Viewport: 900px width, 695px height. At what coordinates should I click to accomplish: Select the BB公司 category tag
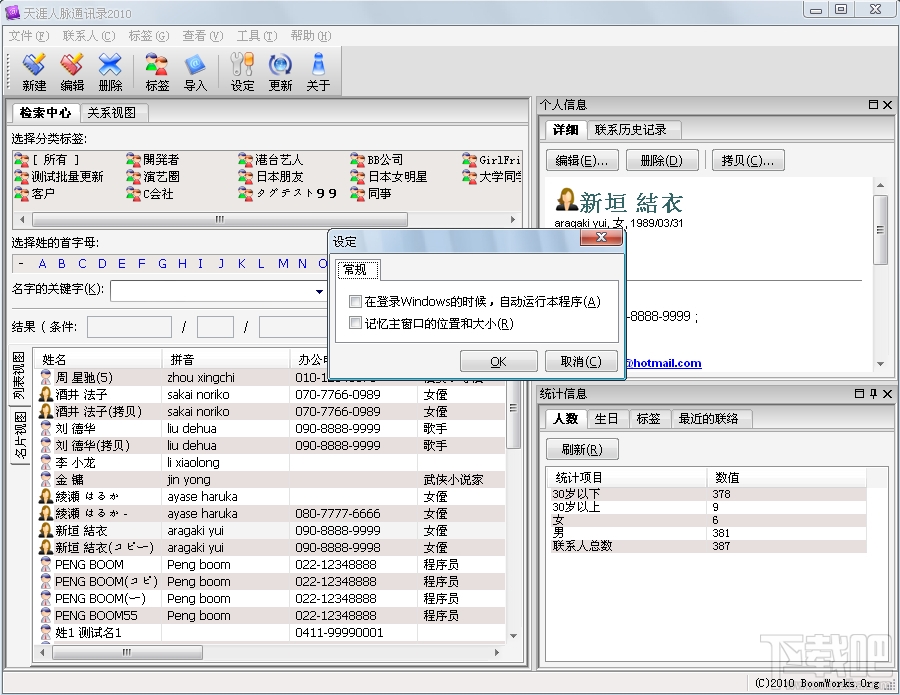pyautogui.click(x=377, y=159)
